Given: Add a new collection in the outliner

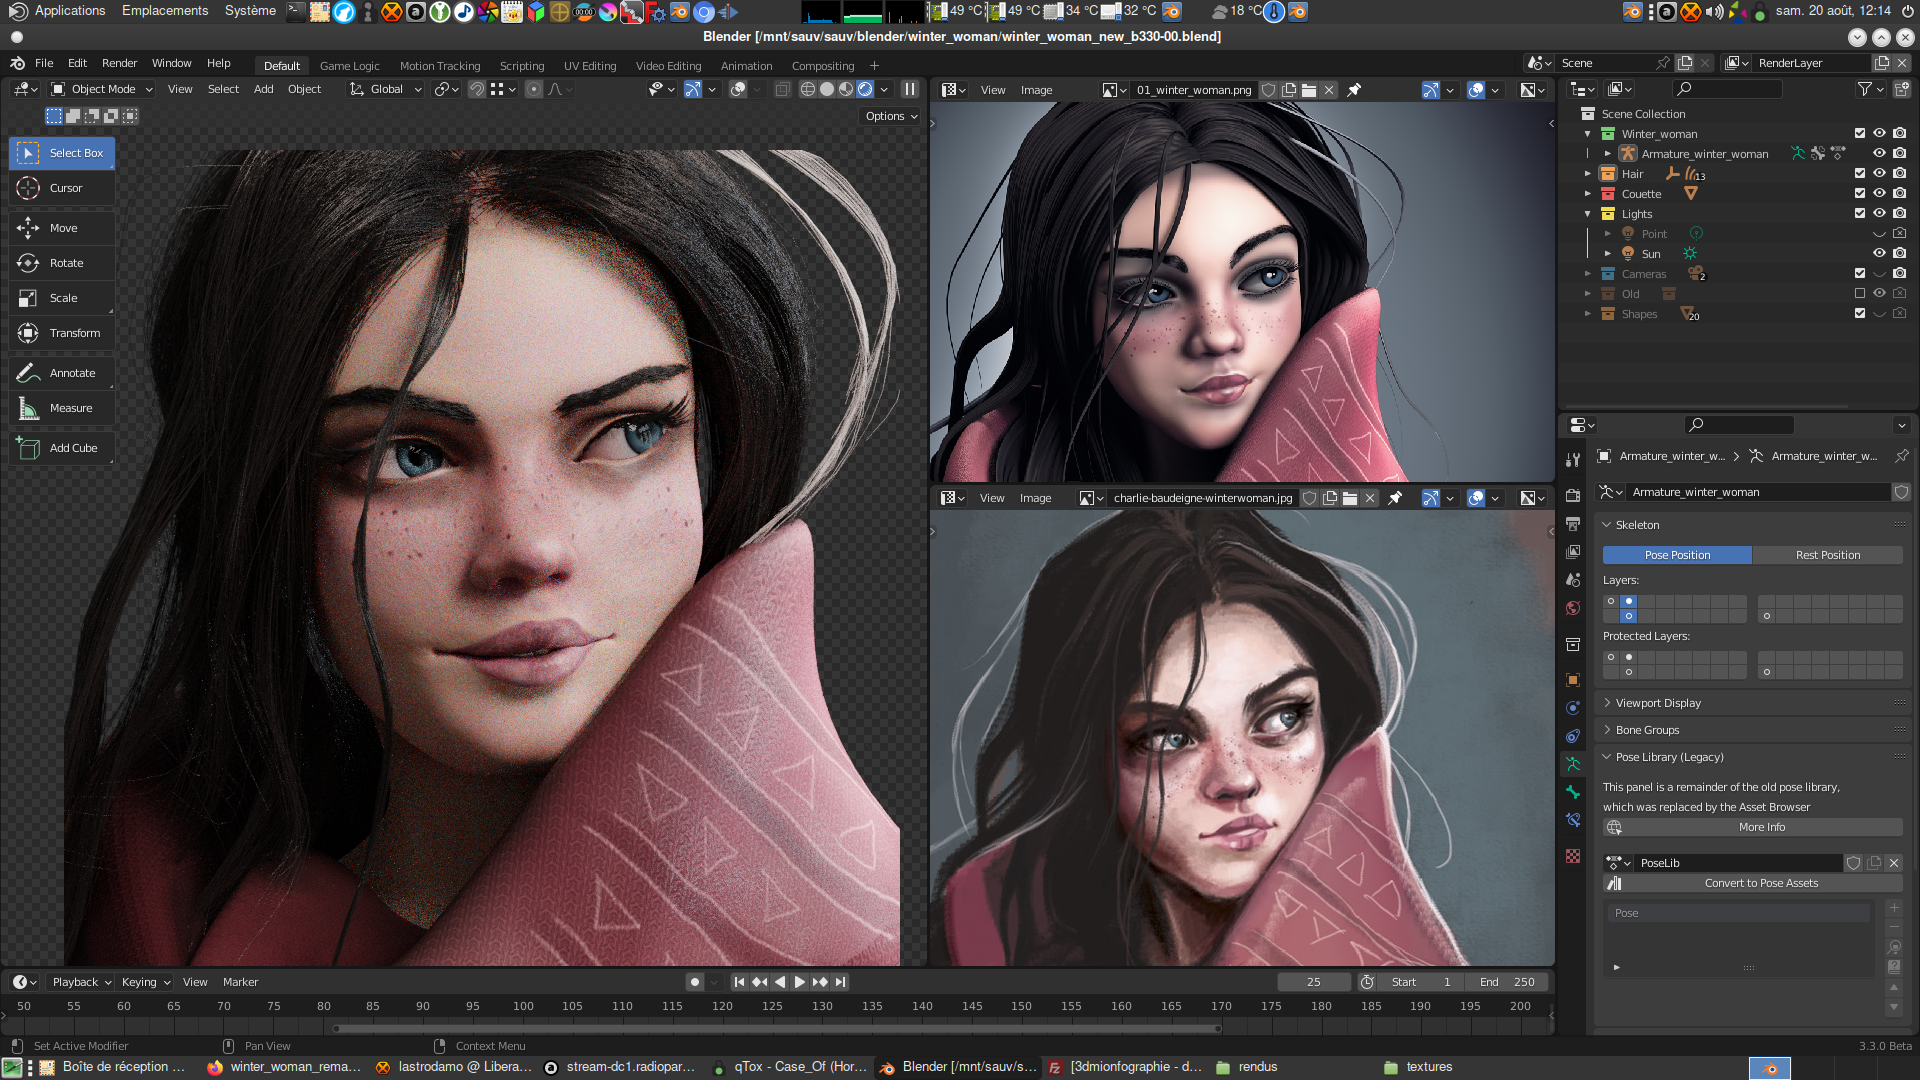Looking at the screenshot, I should [x=1901, y=89].
